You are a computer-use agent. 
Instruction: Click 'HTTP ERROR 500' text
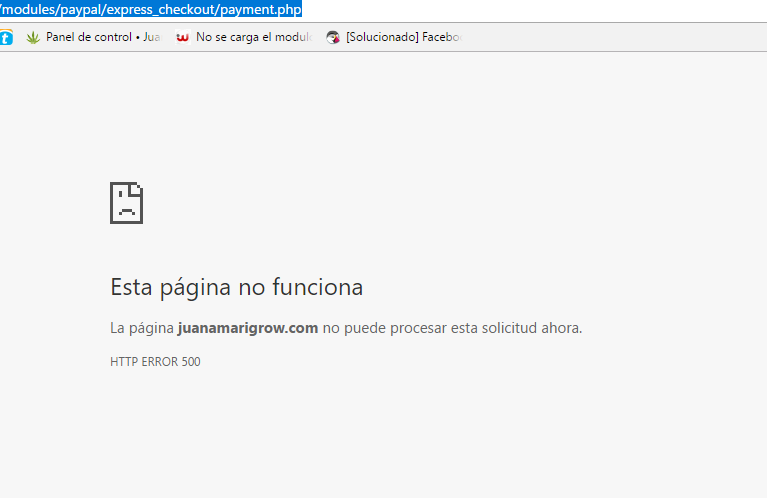click(155, 362)
